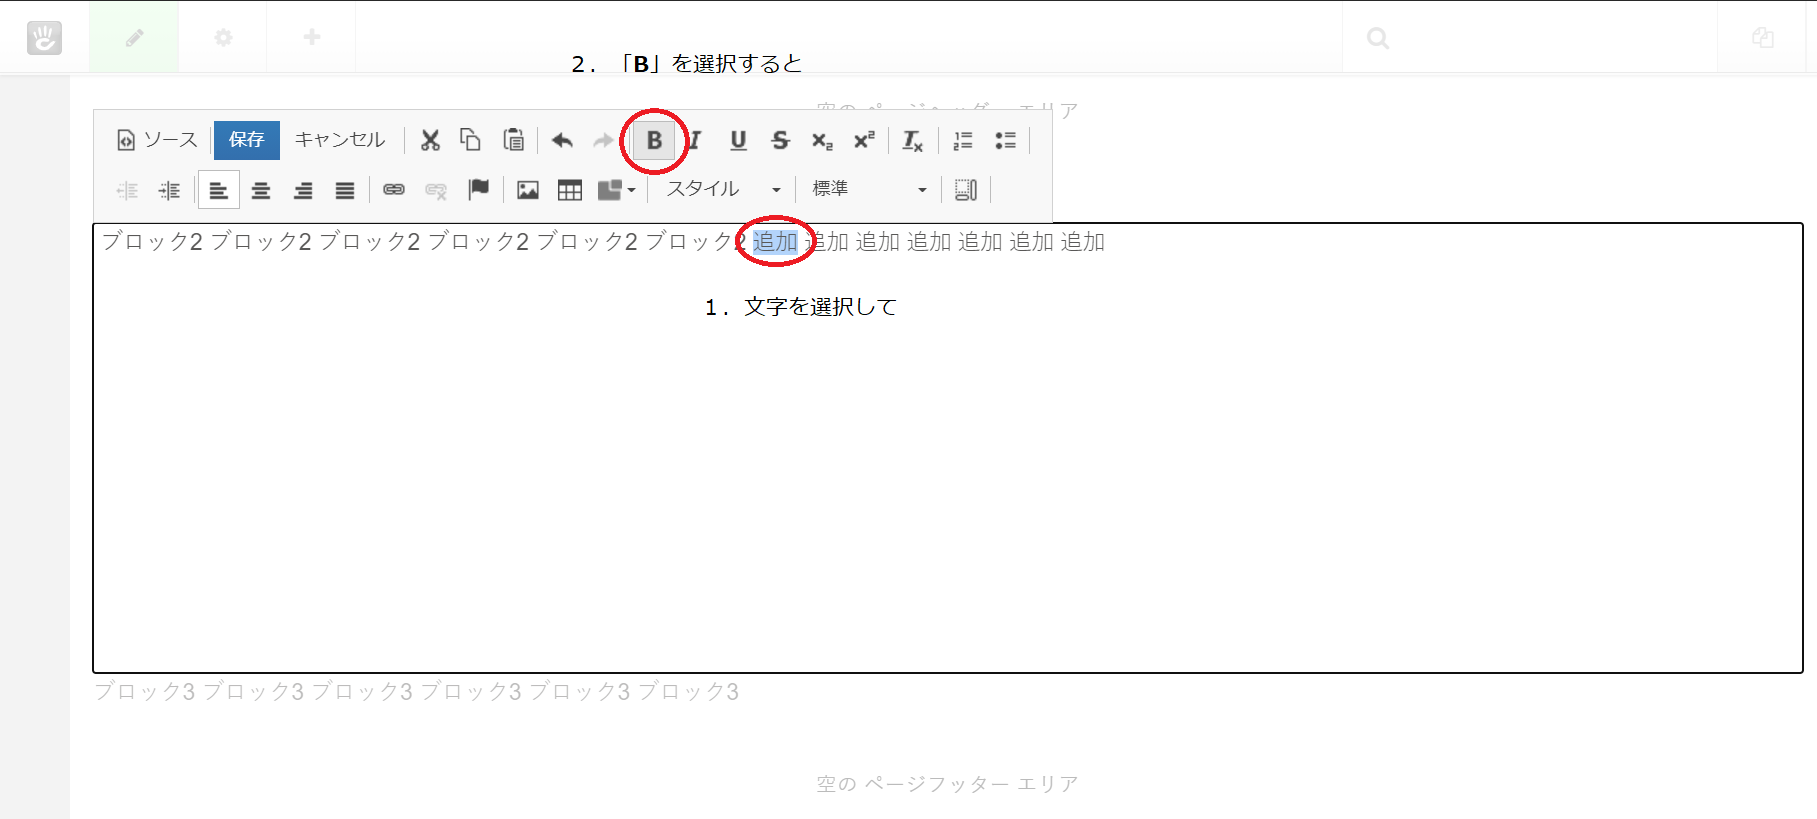The height and width of the screenshot is (819, 1817).
Task: Open the sitemap pages icon at top right
Action: pyautogui.click(x=1763, y=38)
